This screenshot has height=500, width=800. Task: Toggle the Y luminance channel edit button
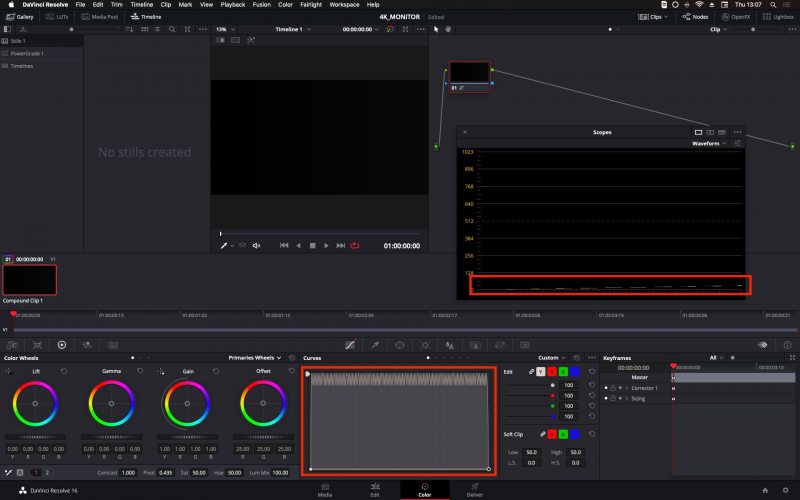coord(542,371)
